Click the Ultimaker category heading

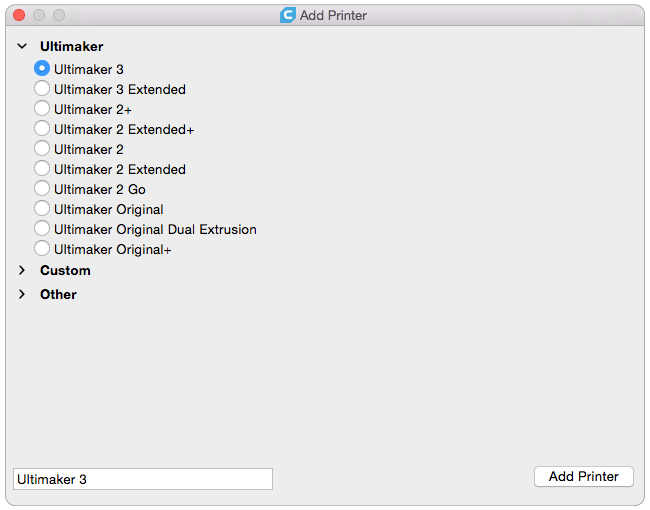coord(71,46)
